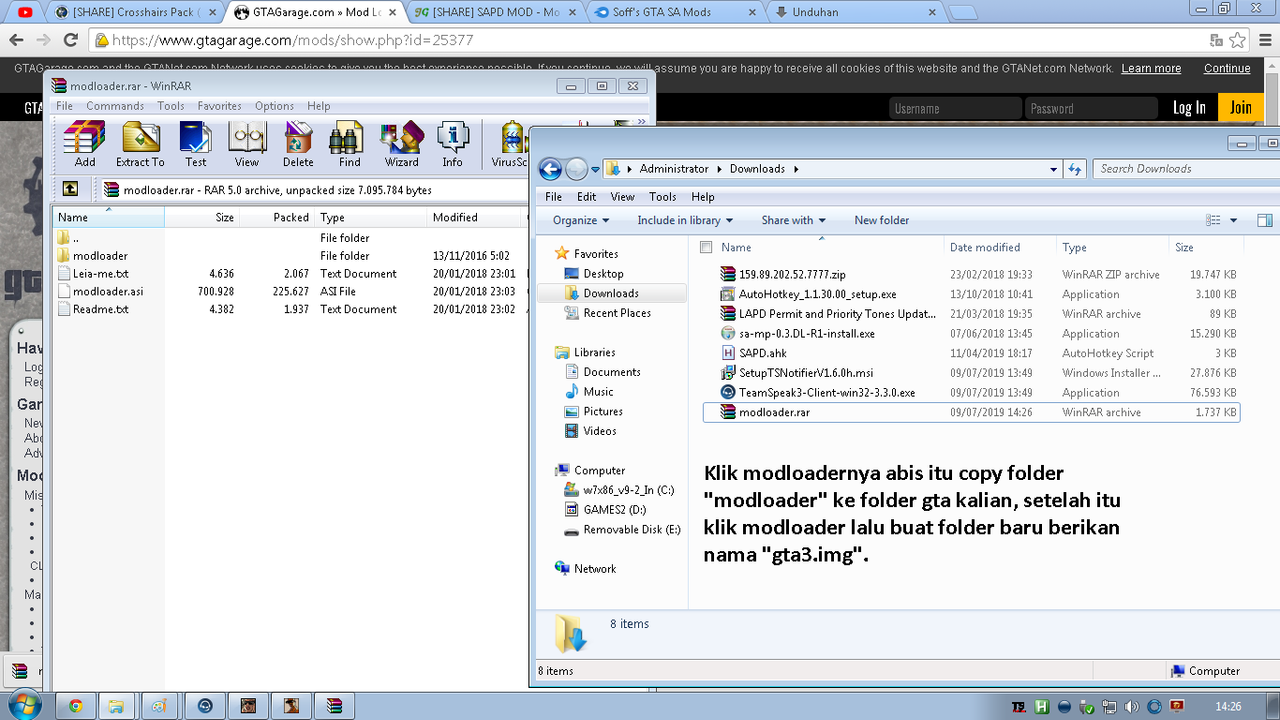Click the Chrome icon in the taskbar
The image size is (1280, 720).
76,706
